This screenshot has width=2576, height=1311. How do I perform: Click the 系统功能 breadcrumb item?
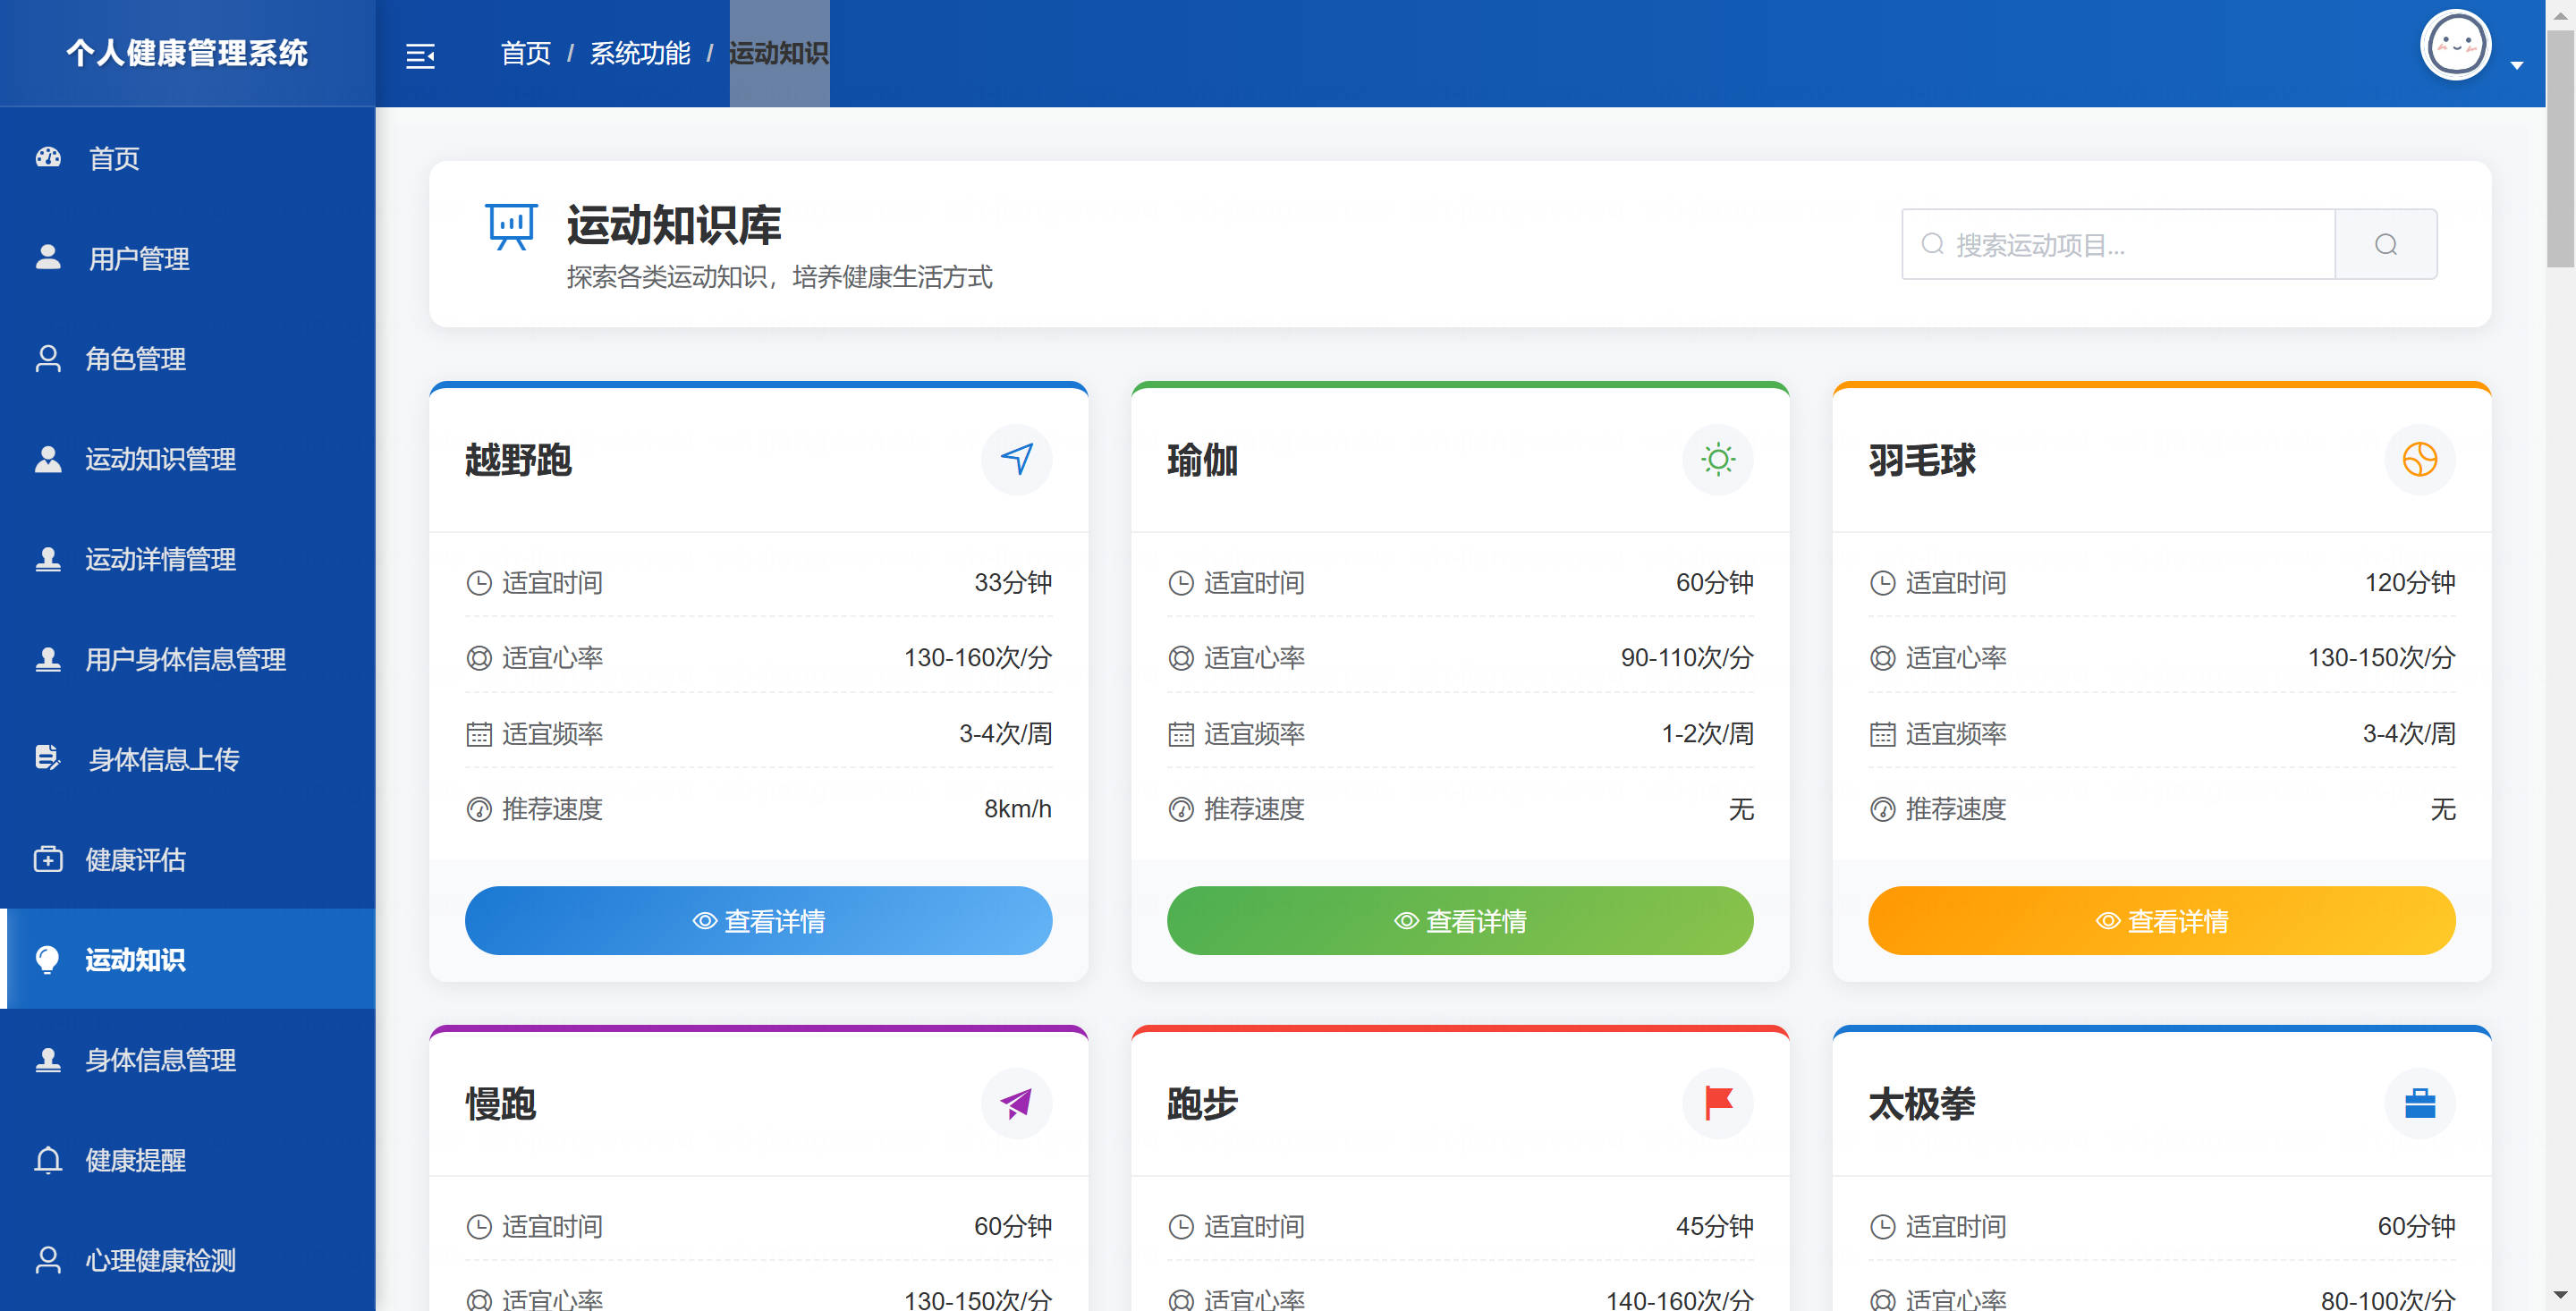[640, 53]
